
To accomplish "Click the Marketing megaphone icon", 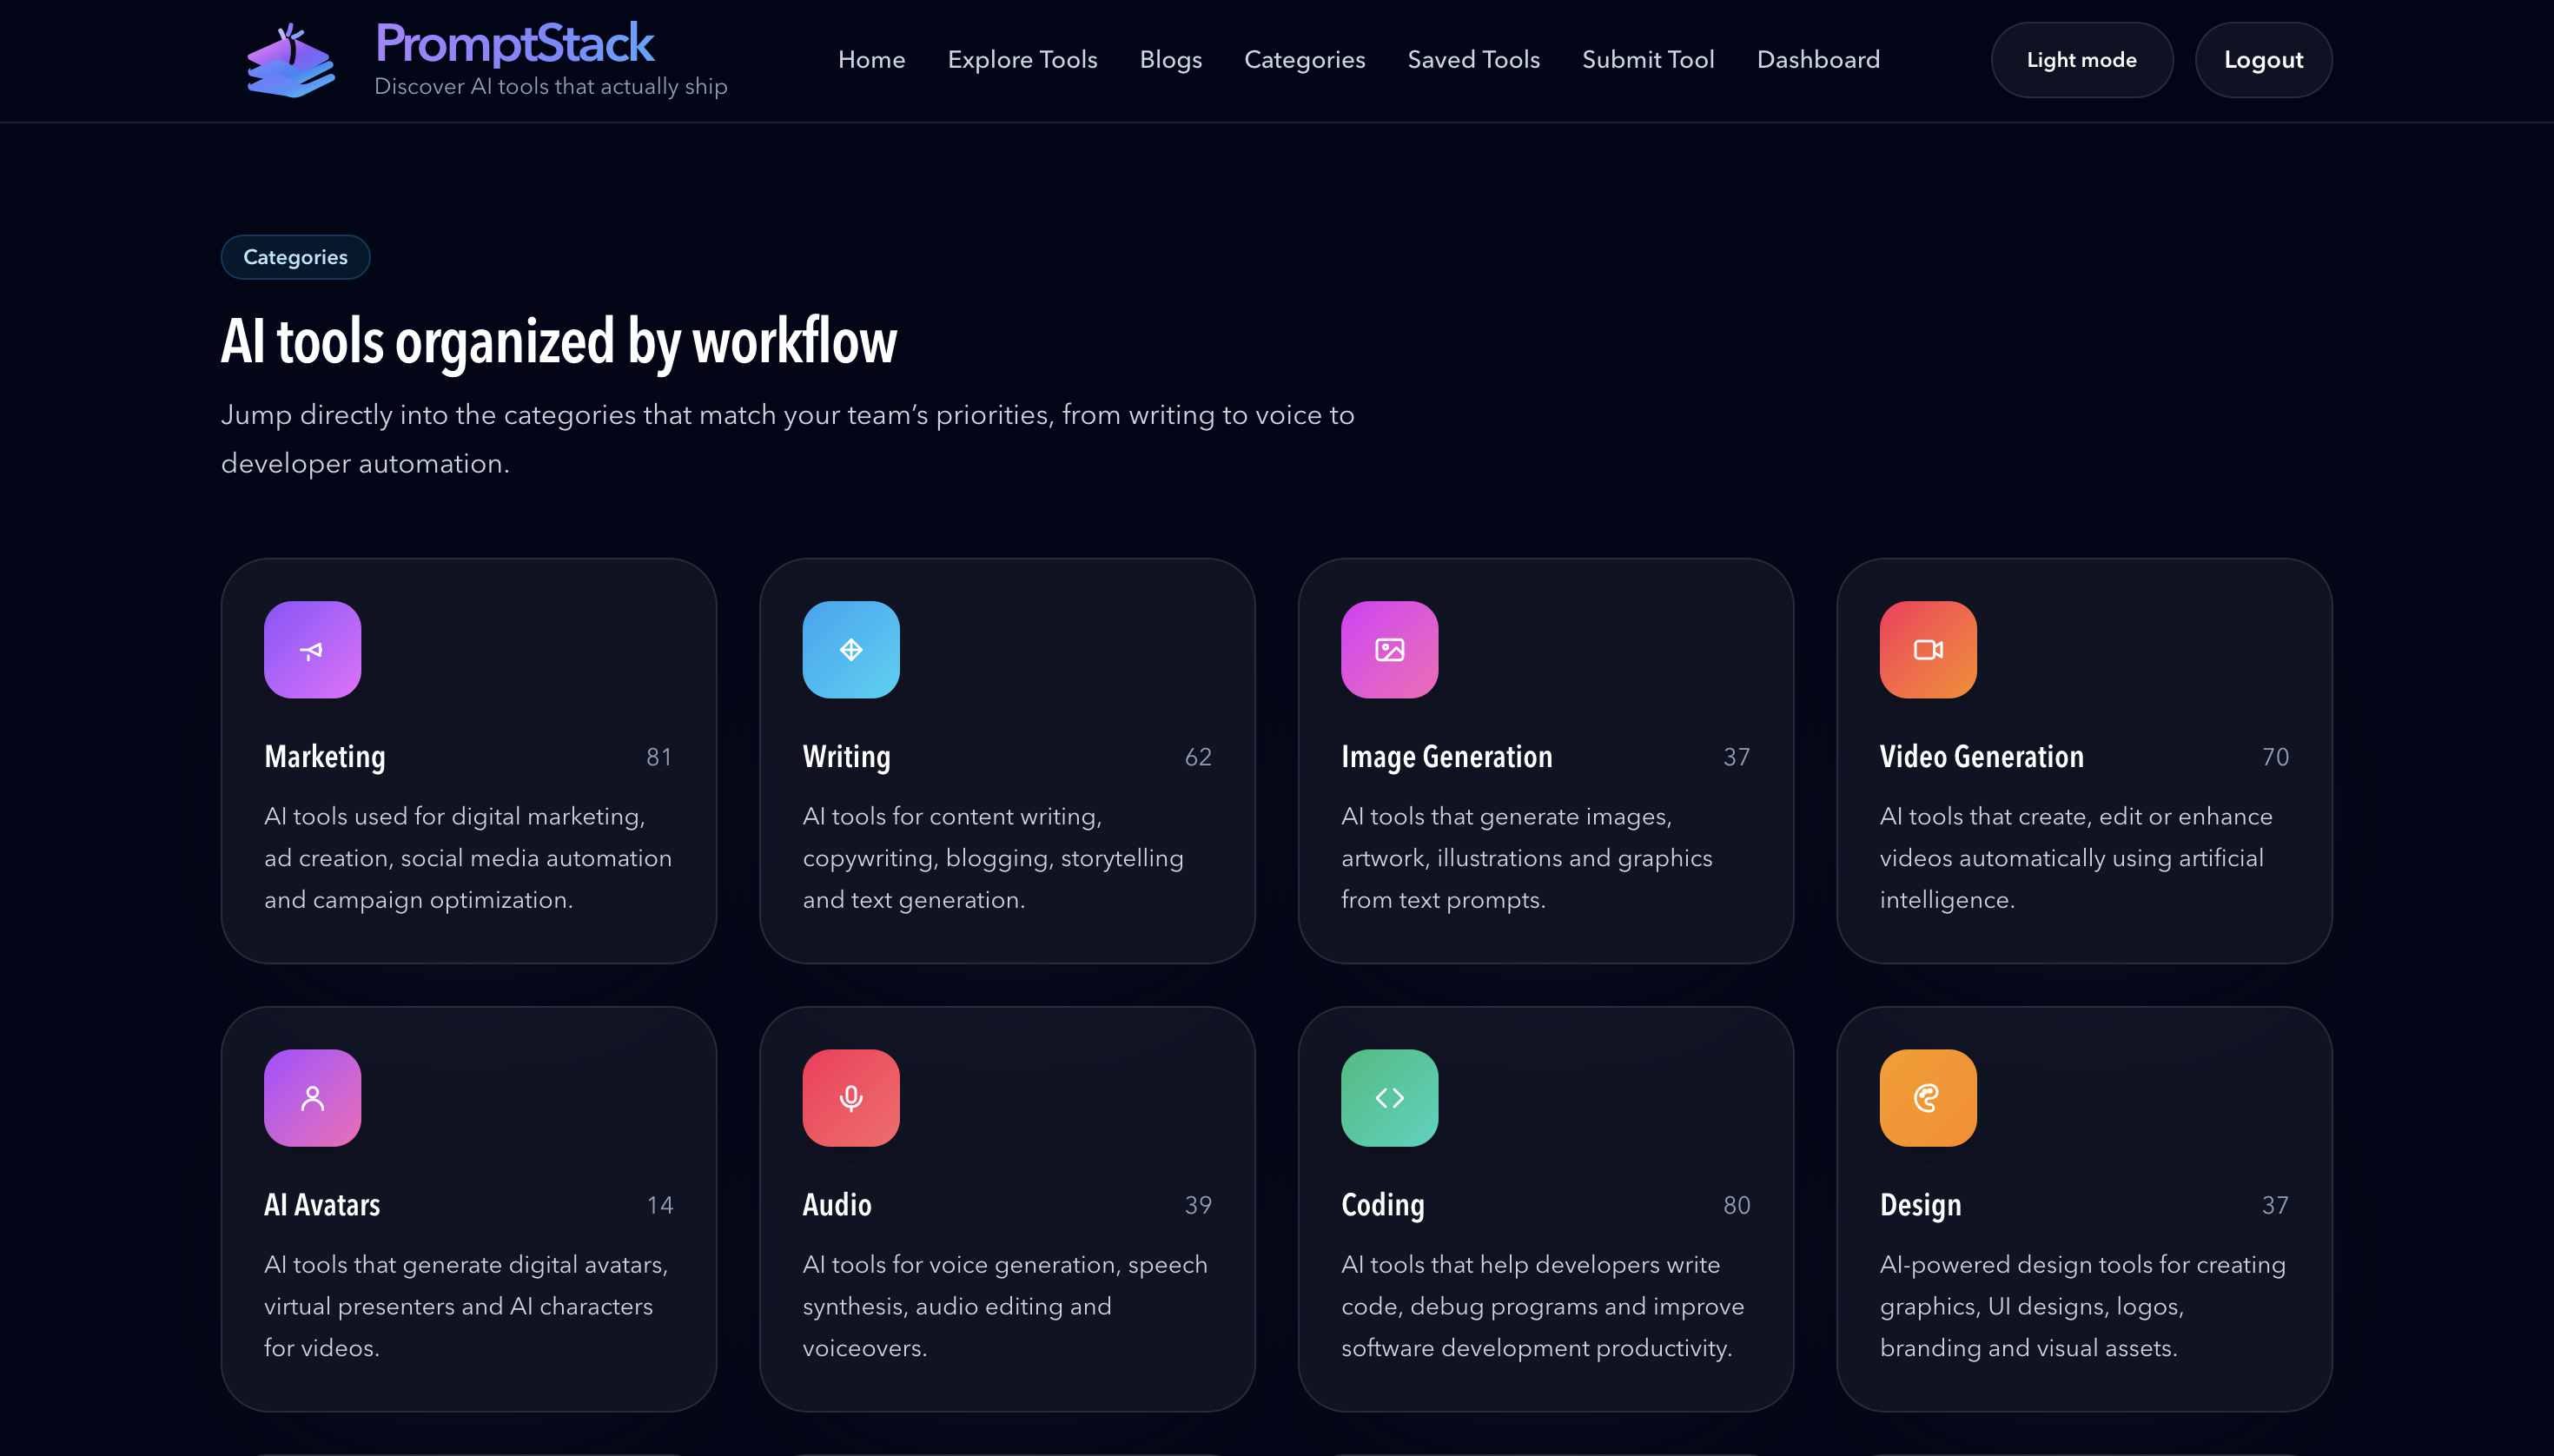I will (312, 649).
